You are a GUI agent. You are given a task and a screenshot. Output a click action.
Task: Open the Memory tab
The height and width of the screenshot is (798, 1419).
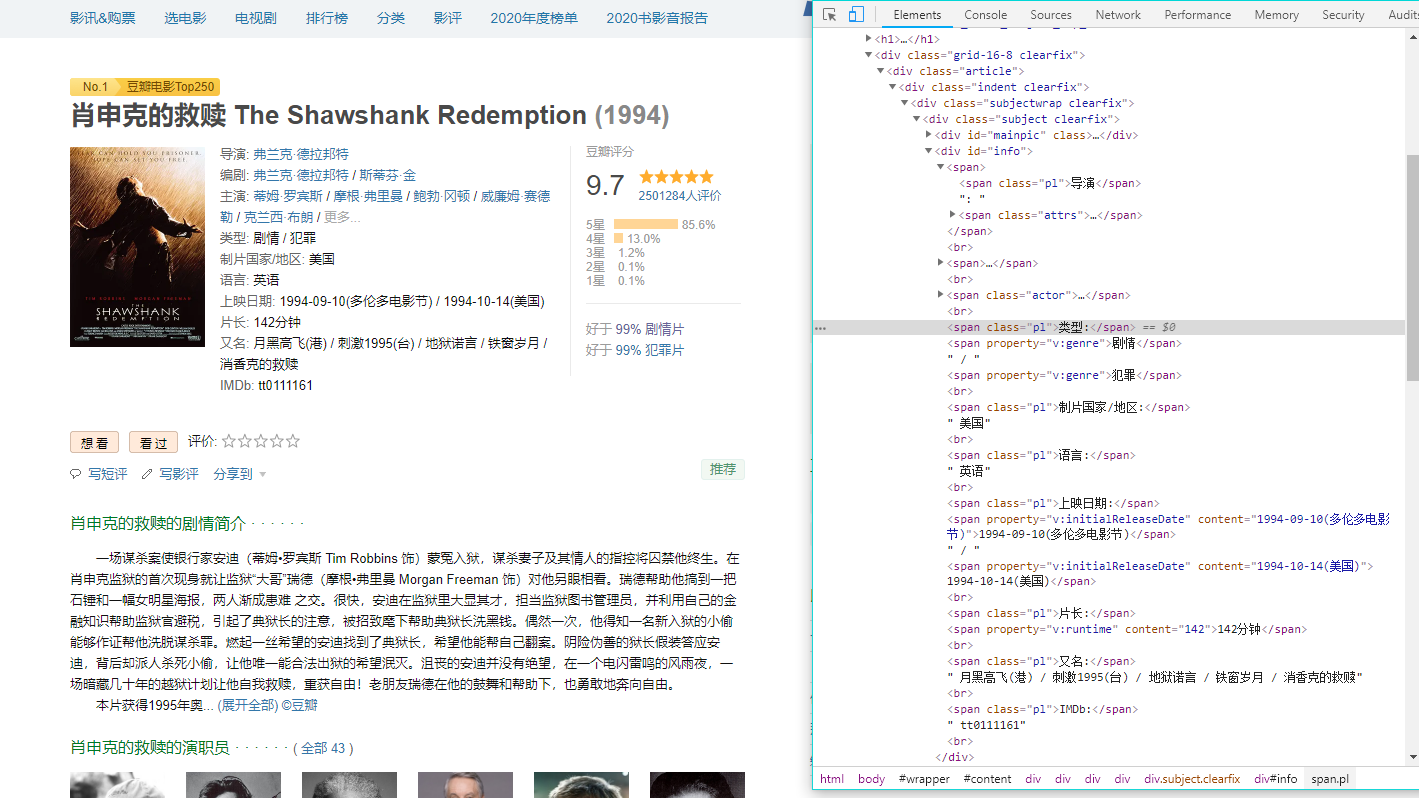pos(1276,15)
